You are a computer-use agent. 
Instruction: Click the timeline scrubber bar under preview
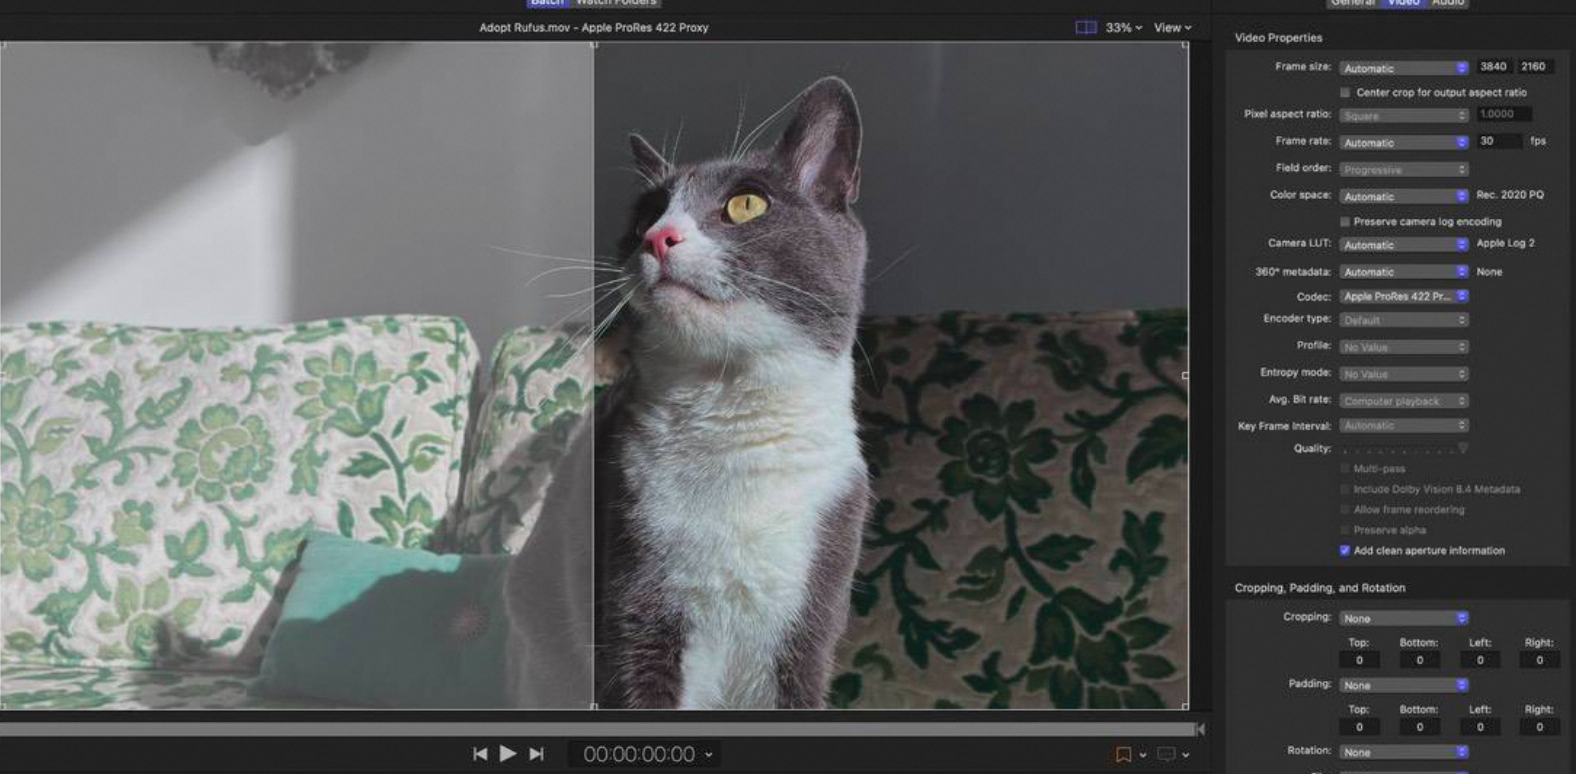(x=597, y=730)
